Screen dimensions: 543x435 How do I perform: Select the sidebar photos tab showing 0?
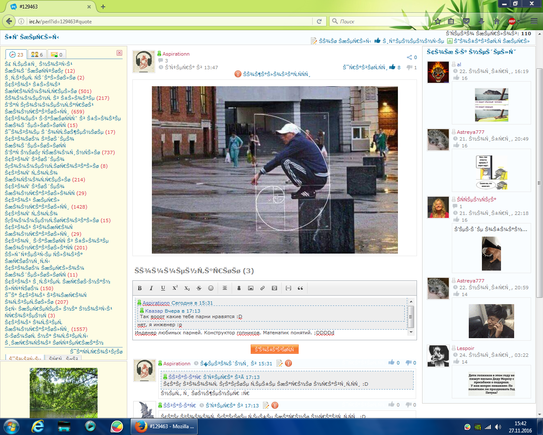tap(56, 54)
